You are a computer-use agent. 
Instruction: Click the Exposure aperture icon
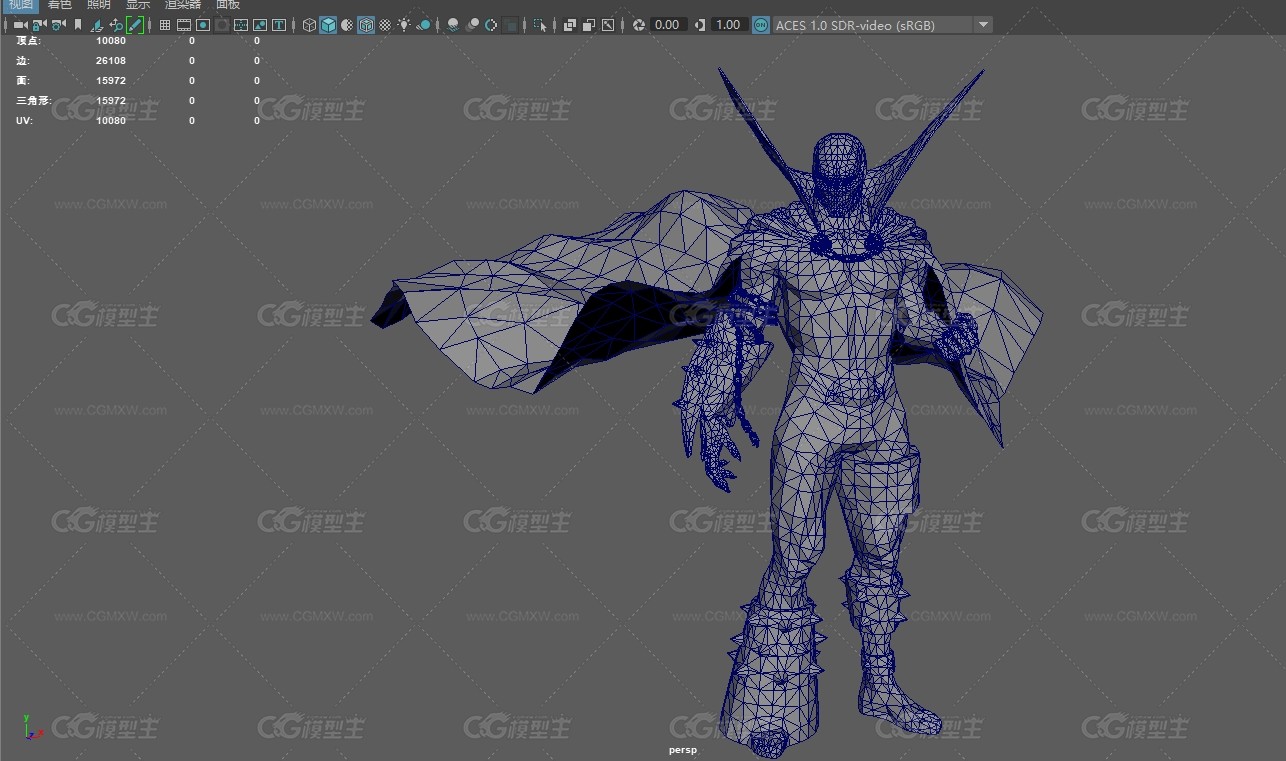pos(639,25)
